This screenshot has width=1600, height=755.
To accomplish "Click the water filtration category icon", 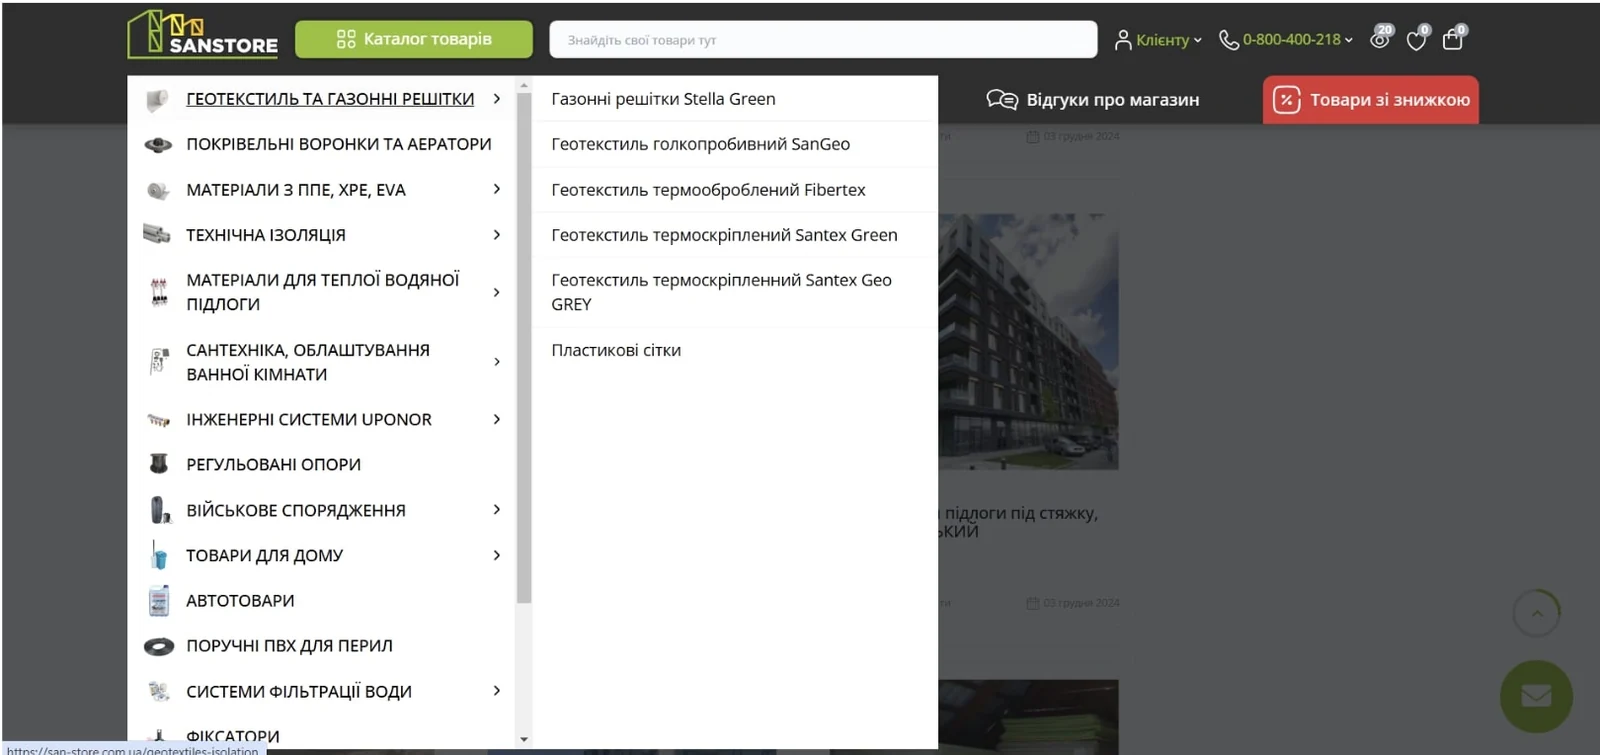I will [159, 690].
